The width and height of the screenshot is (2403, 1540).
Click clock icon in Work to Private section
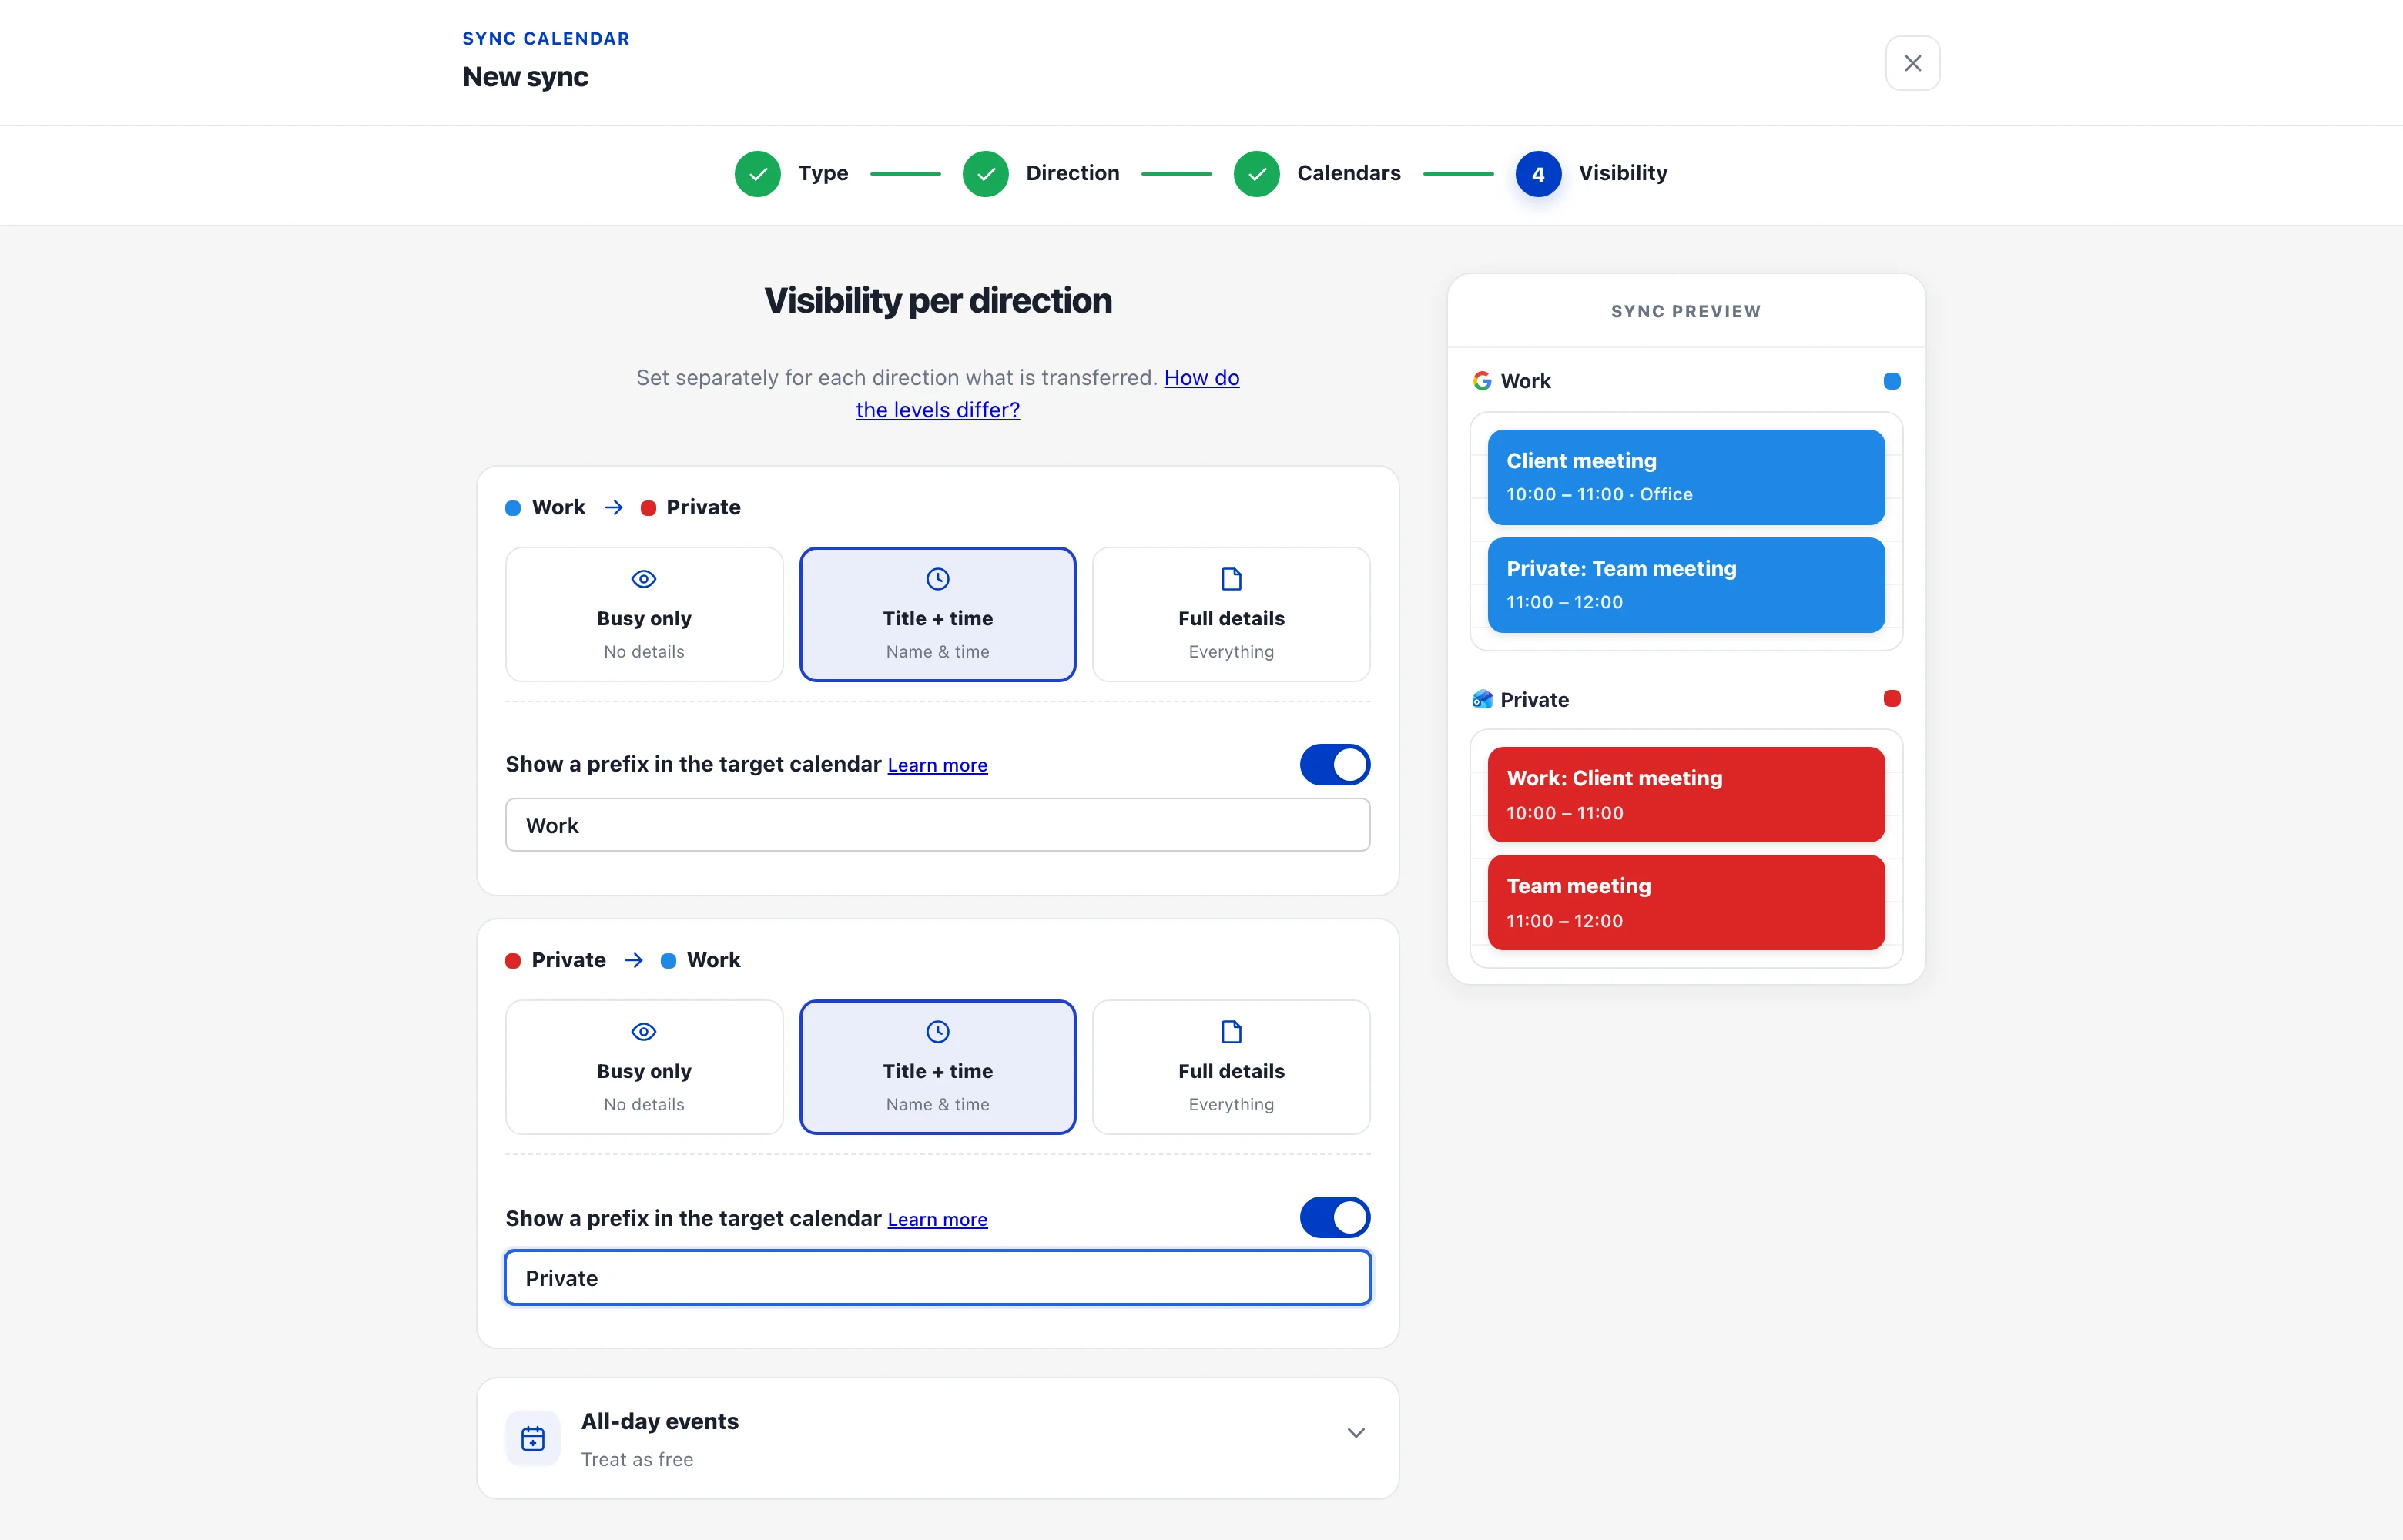point(938,579)
